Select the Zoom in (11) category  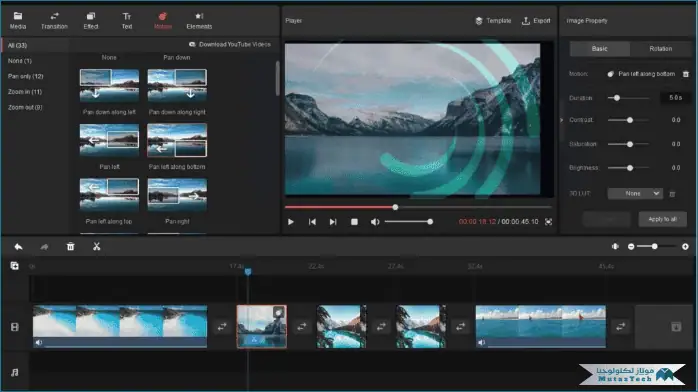(24, 92)
